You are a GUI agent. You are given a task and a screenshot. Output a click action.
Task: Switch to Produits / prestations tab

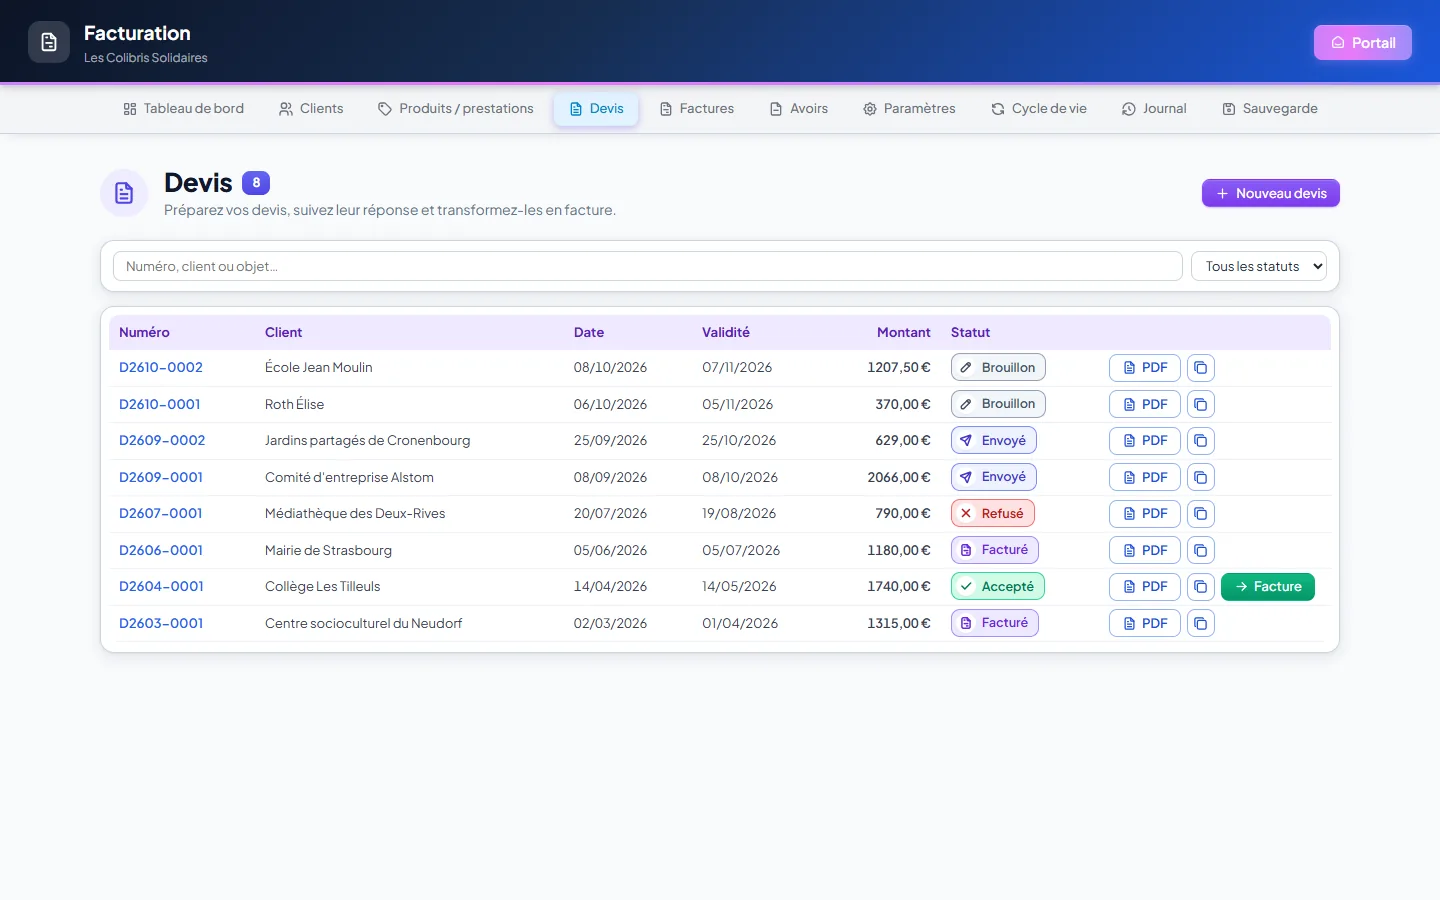point(456,109)
